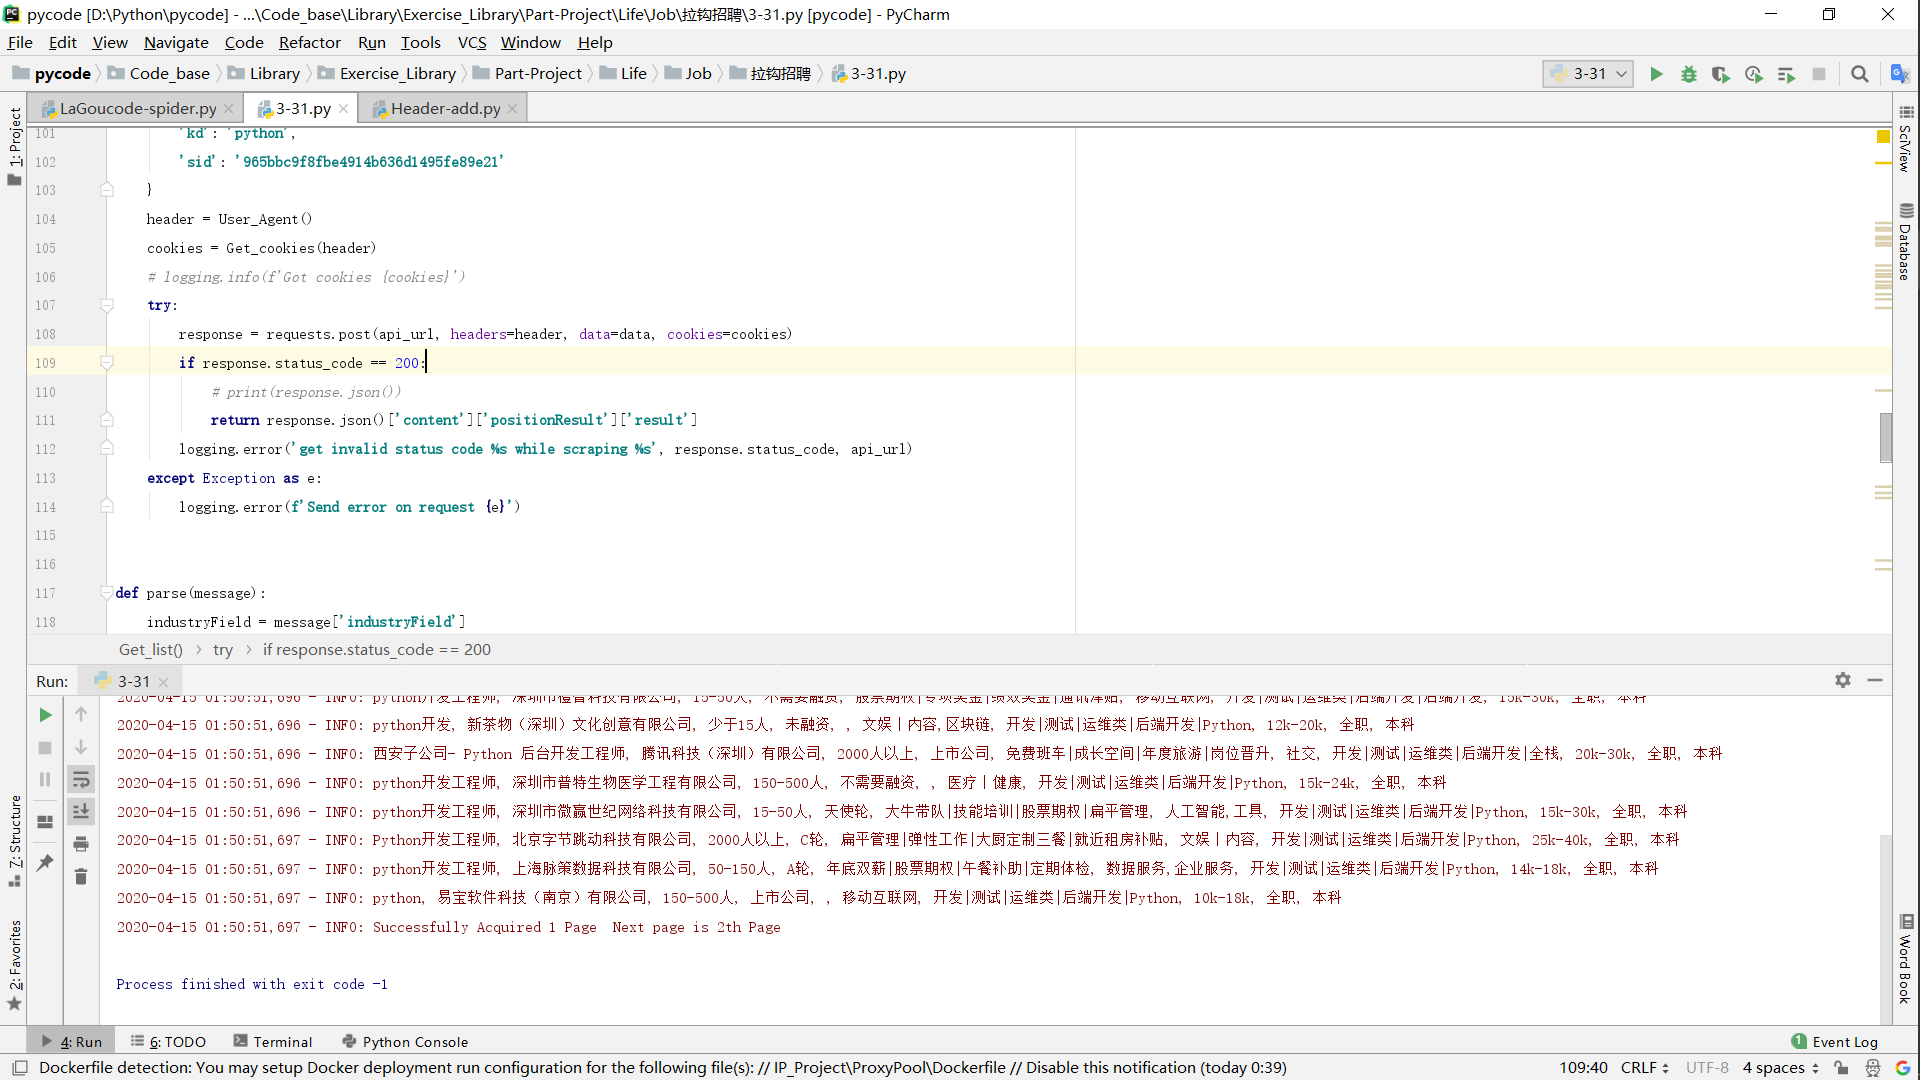Open the Word Book tool window

pos(1906,959)
